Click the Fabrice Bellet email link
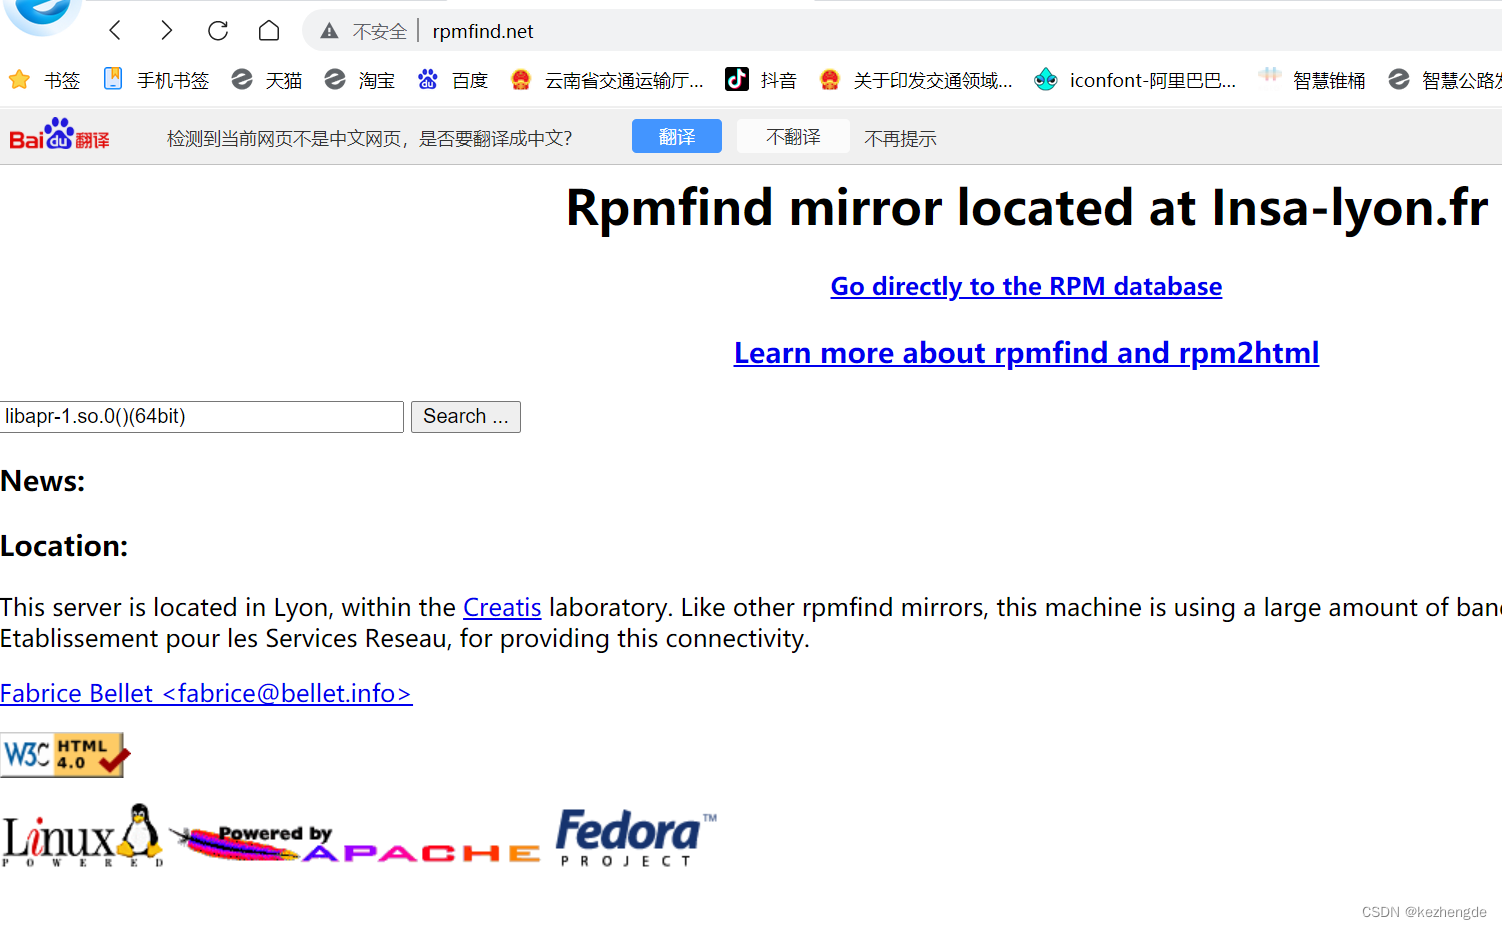 click(206, 693)
